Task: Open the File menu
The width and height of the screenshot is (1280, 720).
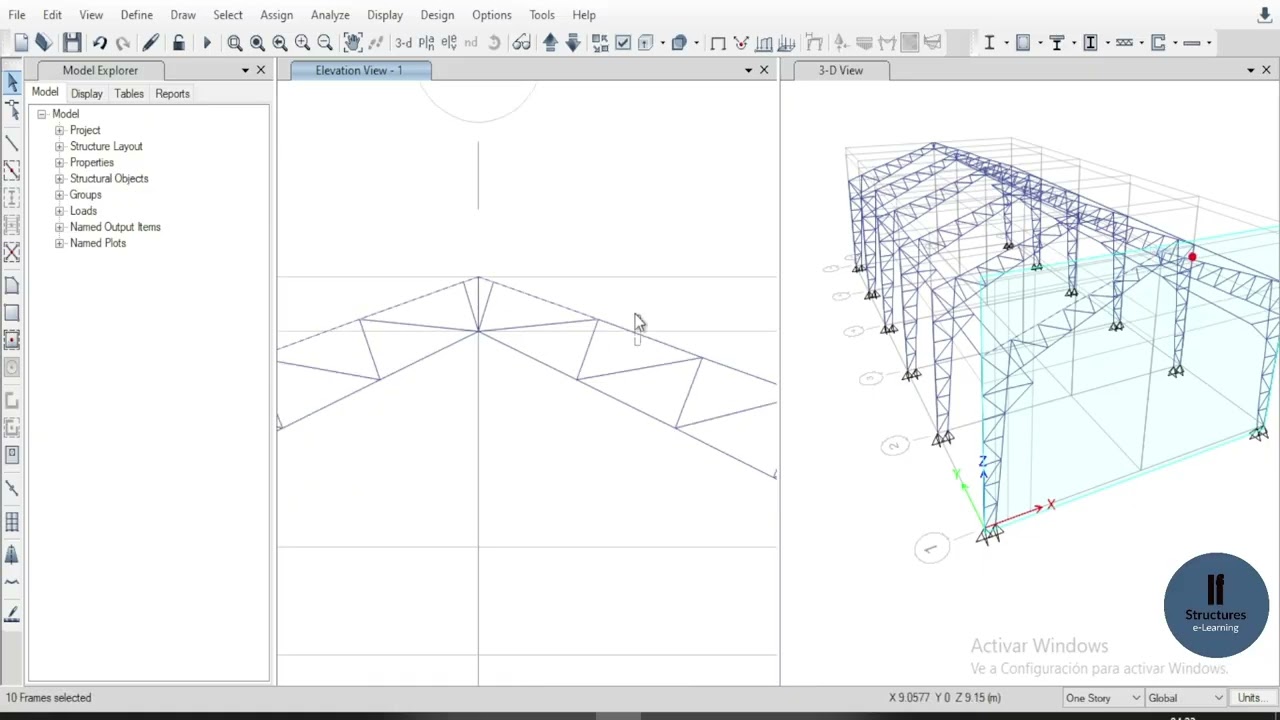Action: [17, 15]
